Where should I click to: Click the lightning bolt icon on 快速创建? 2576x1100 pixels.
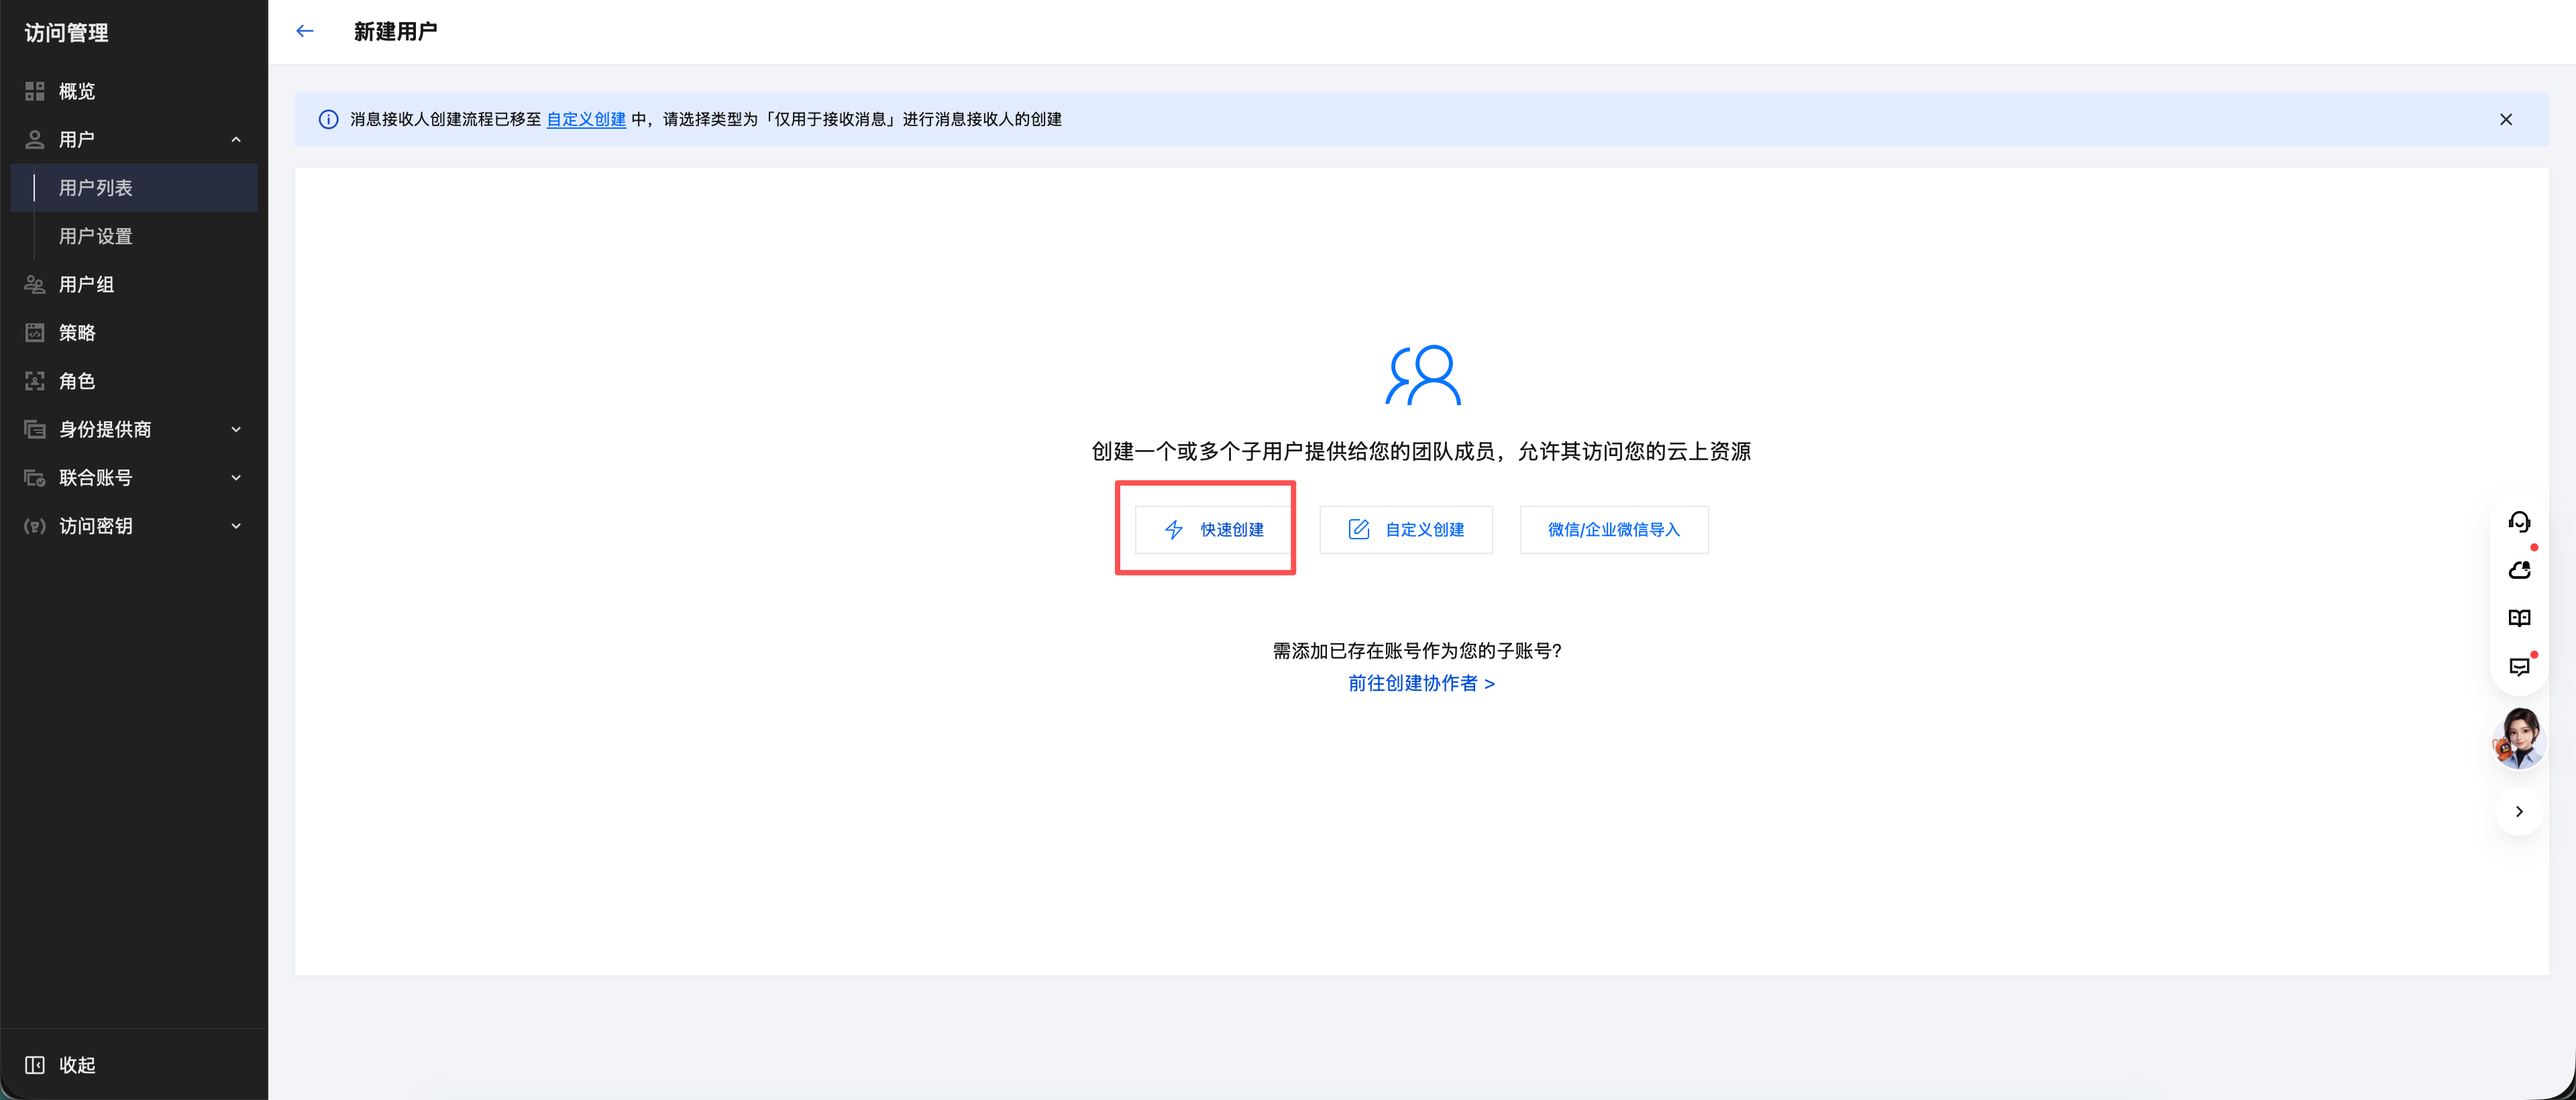pos(1174,529)
